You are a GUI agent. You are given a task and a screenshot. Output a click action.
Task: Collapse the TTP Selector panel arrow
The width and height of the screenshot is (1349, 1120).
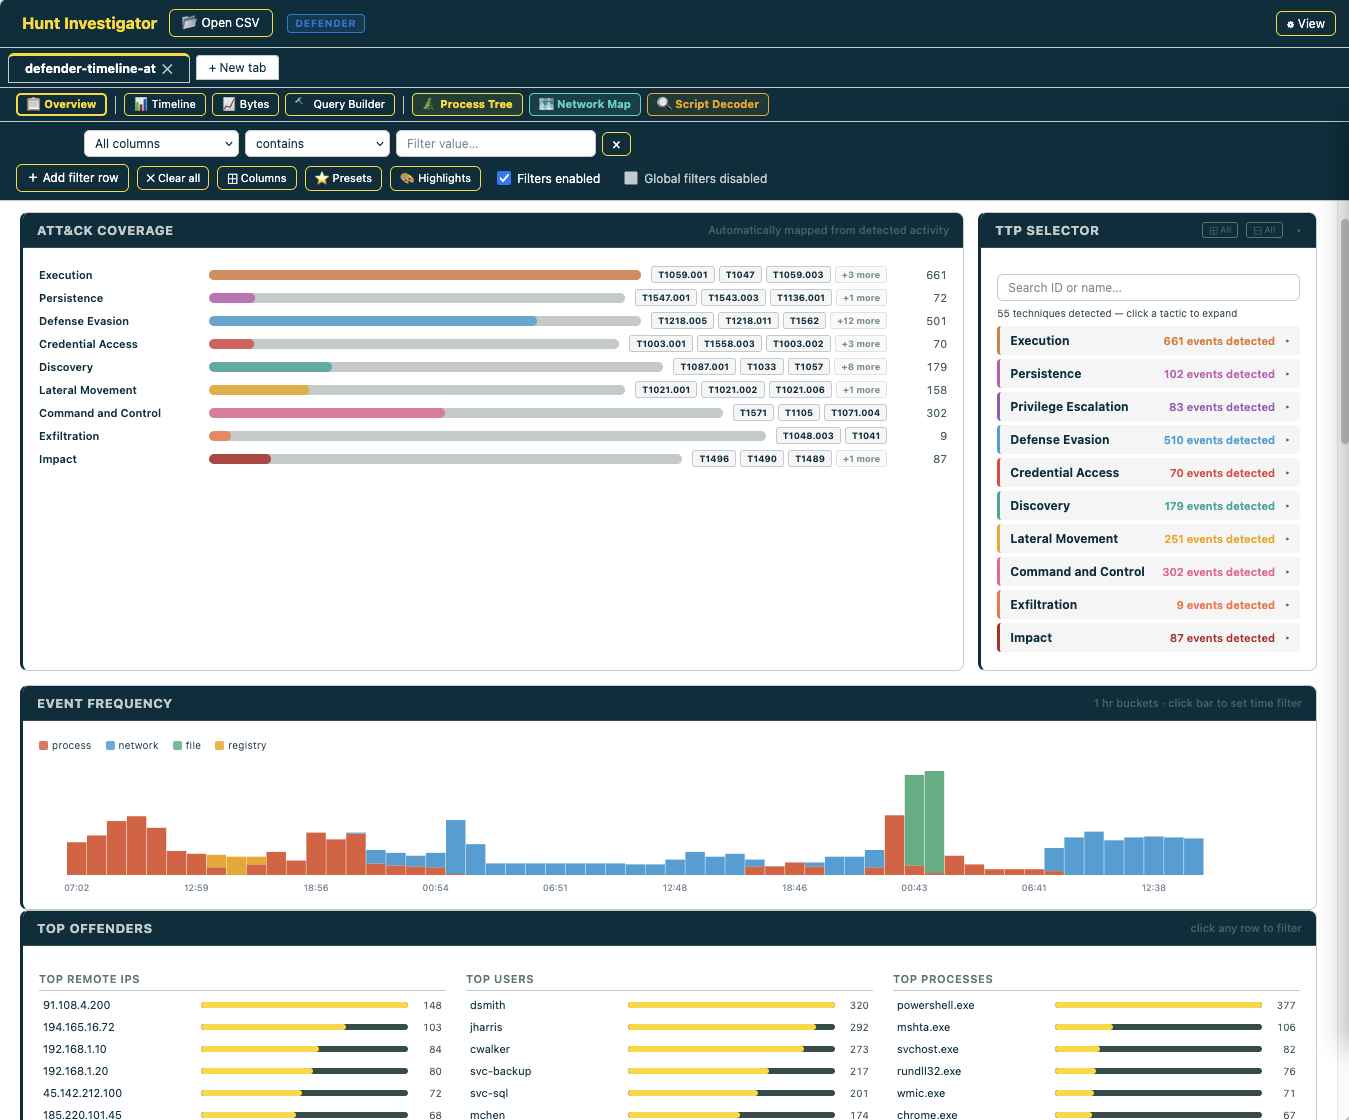tap(1299, 231)
